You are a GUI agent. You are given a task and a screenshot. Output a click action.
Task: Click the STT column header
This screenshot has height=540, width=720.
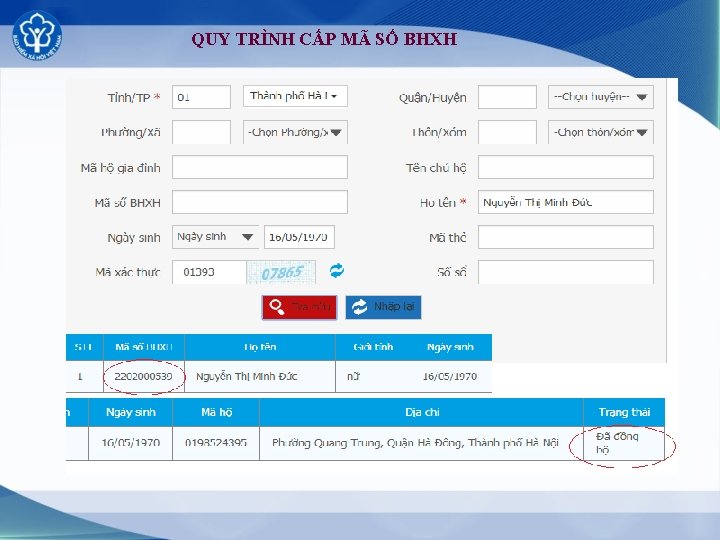(83, 347)
